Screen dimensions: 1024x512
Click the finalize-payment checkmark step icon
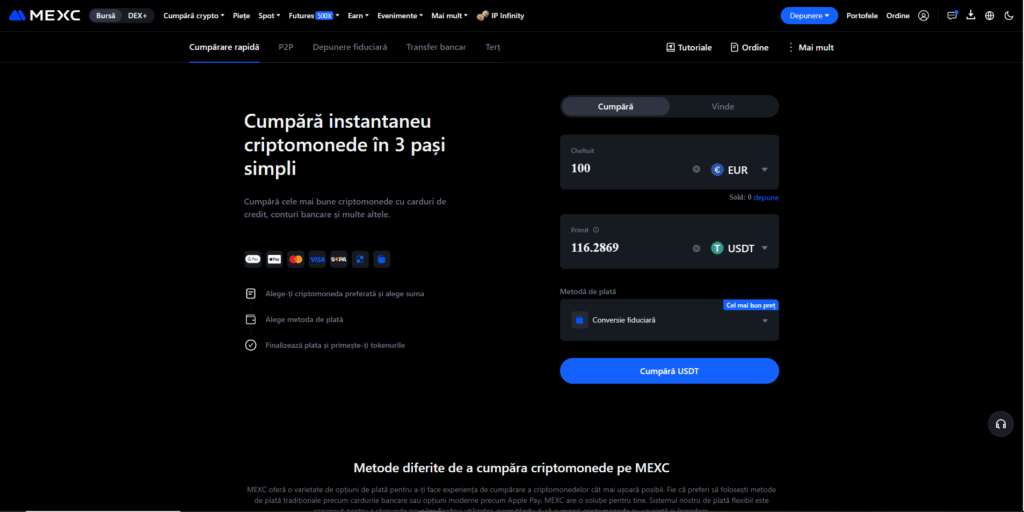coord(250,345)
